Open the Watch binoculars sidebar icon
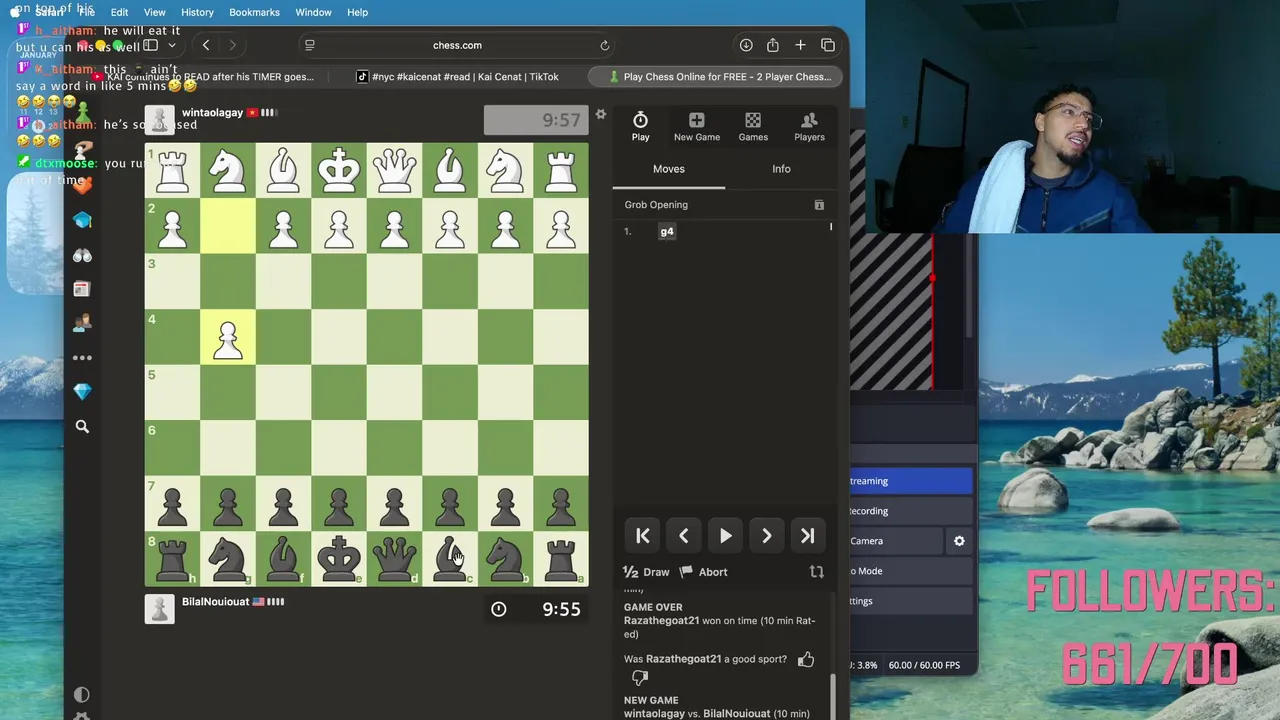The image size is (1280, 720). [82, 256]
